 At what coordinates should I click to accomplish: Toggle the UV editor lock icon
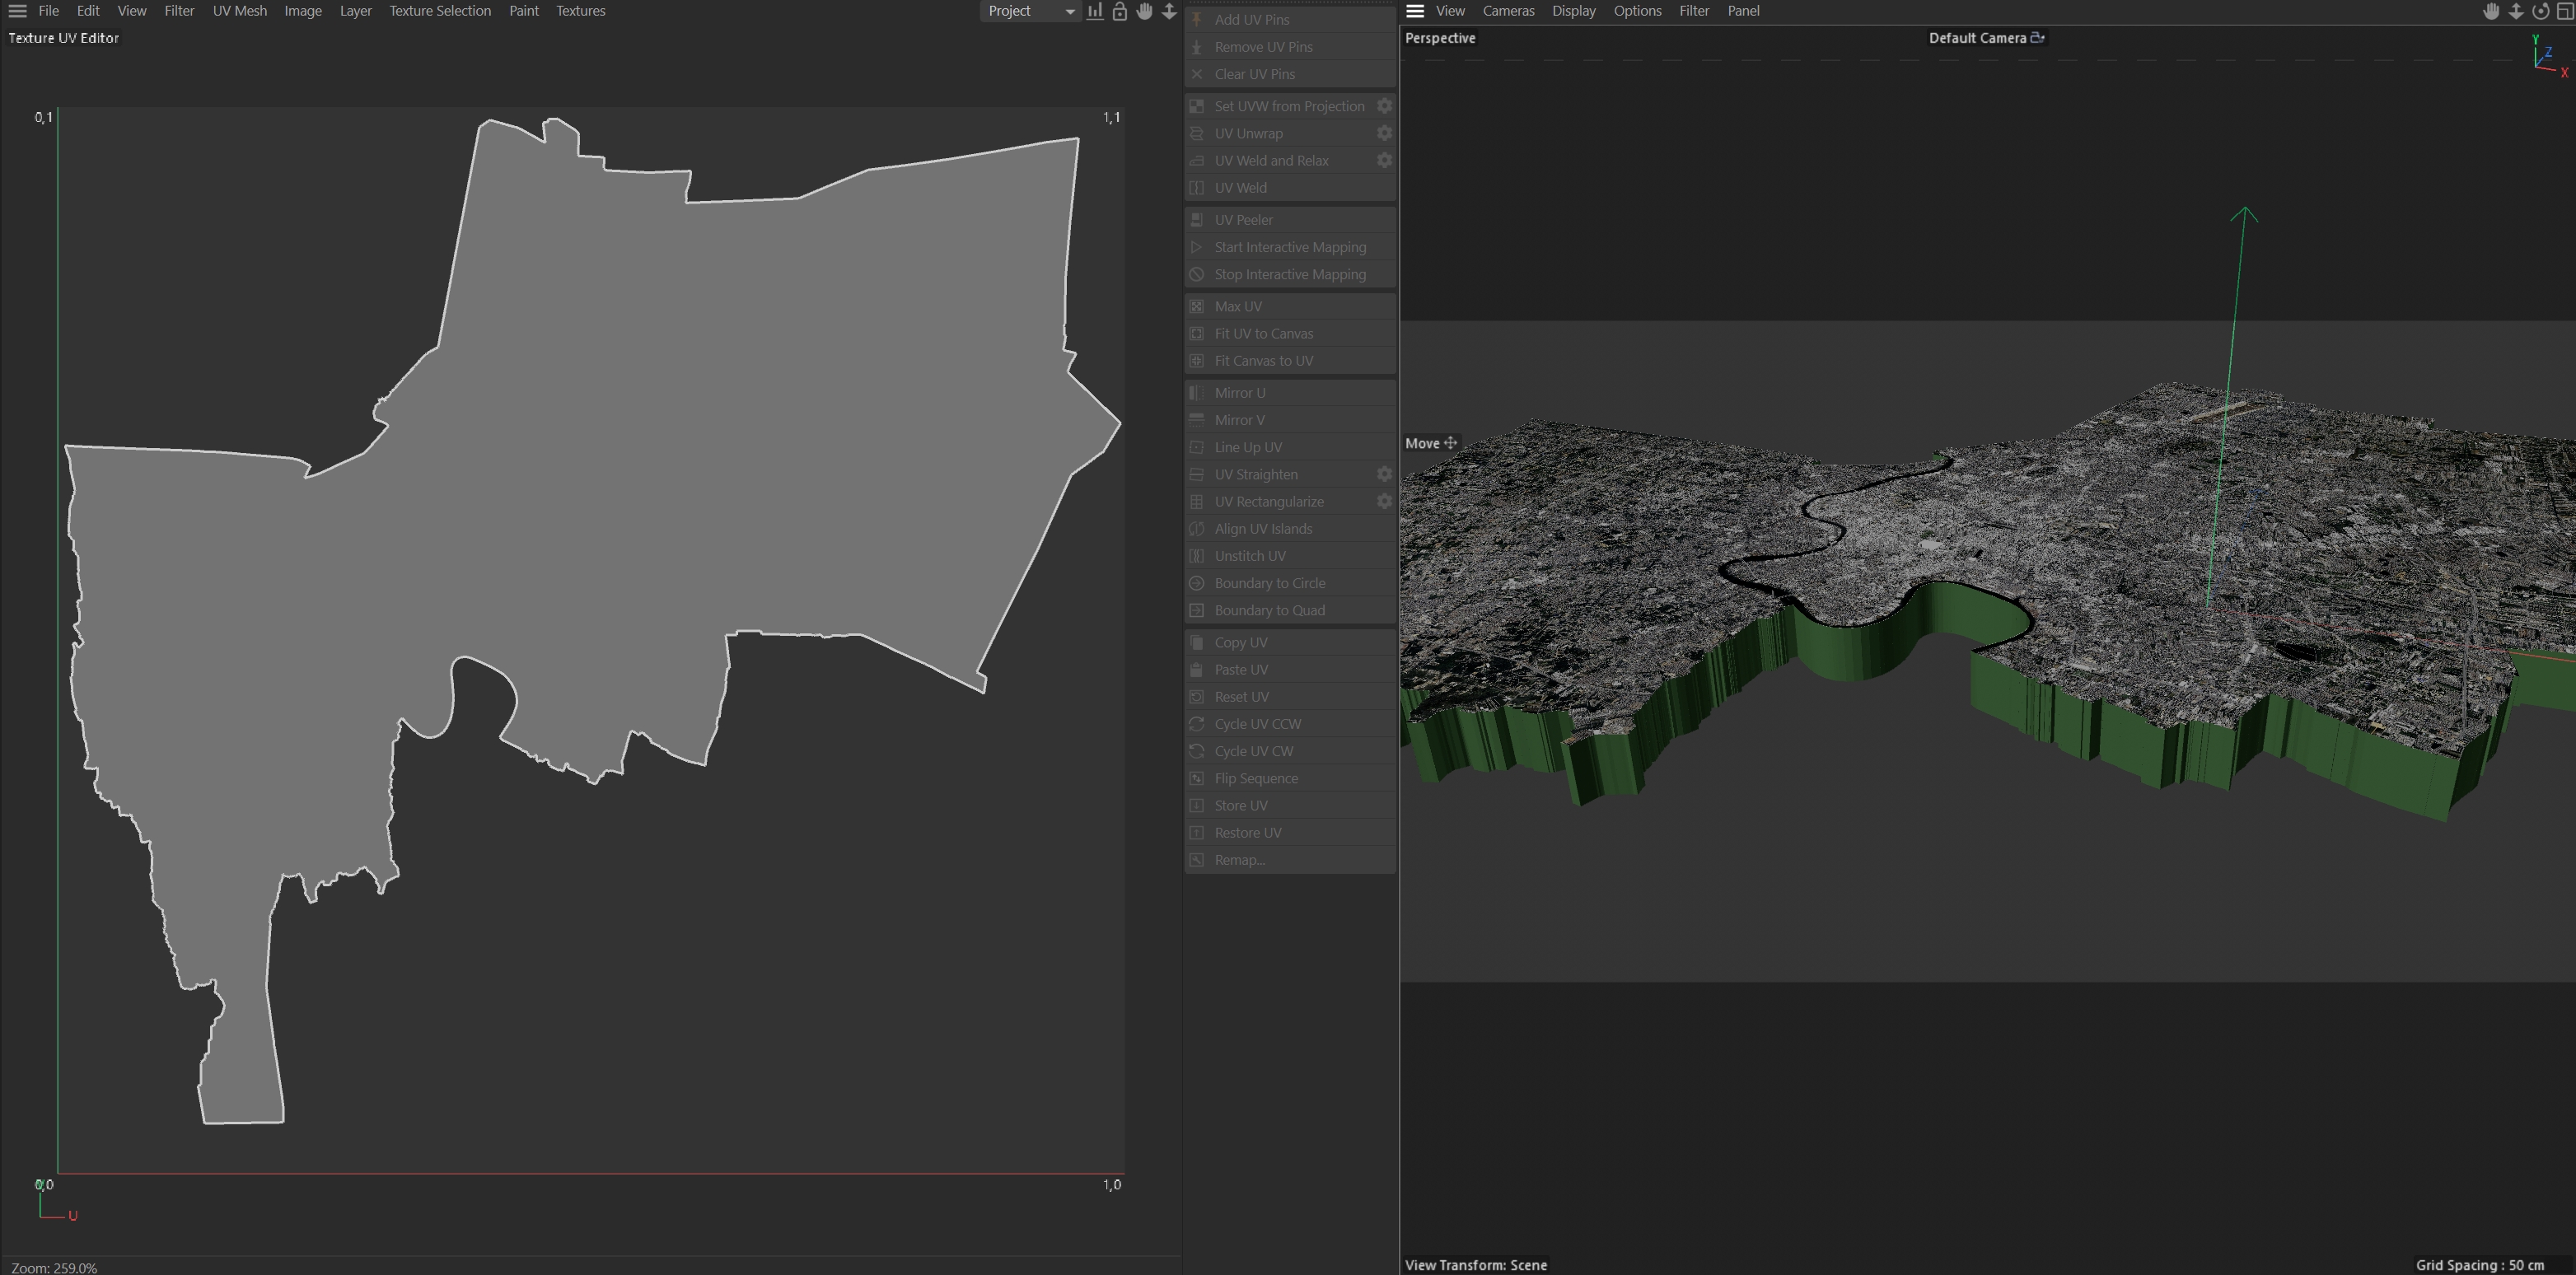click(x=1120, y=11)
